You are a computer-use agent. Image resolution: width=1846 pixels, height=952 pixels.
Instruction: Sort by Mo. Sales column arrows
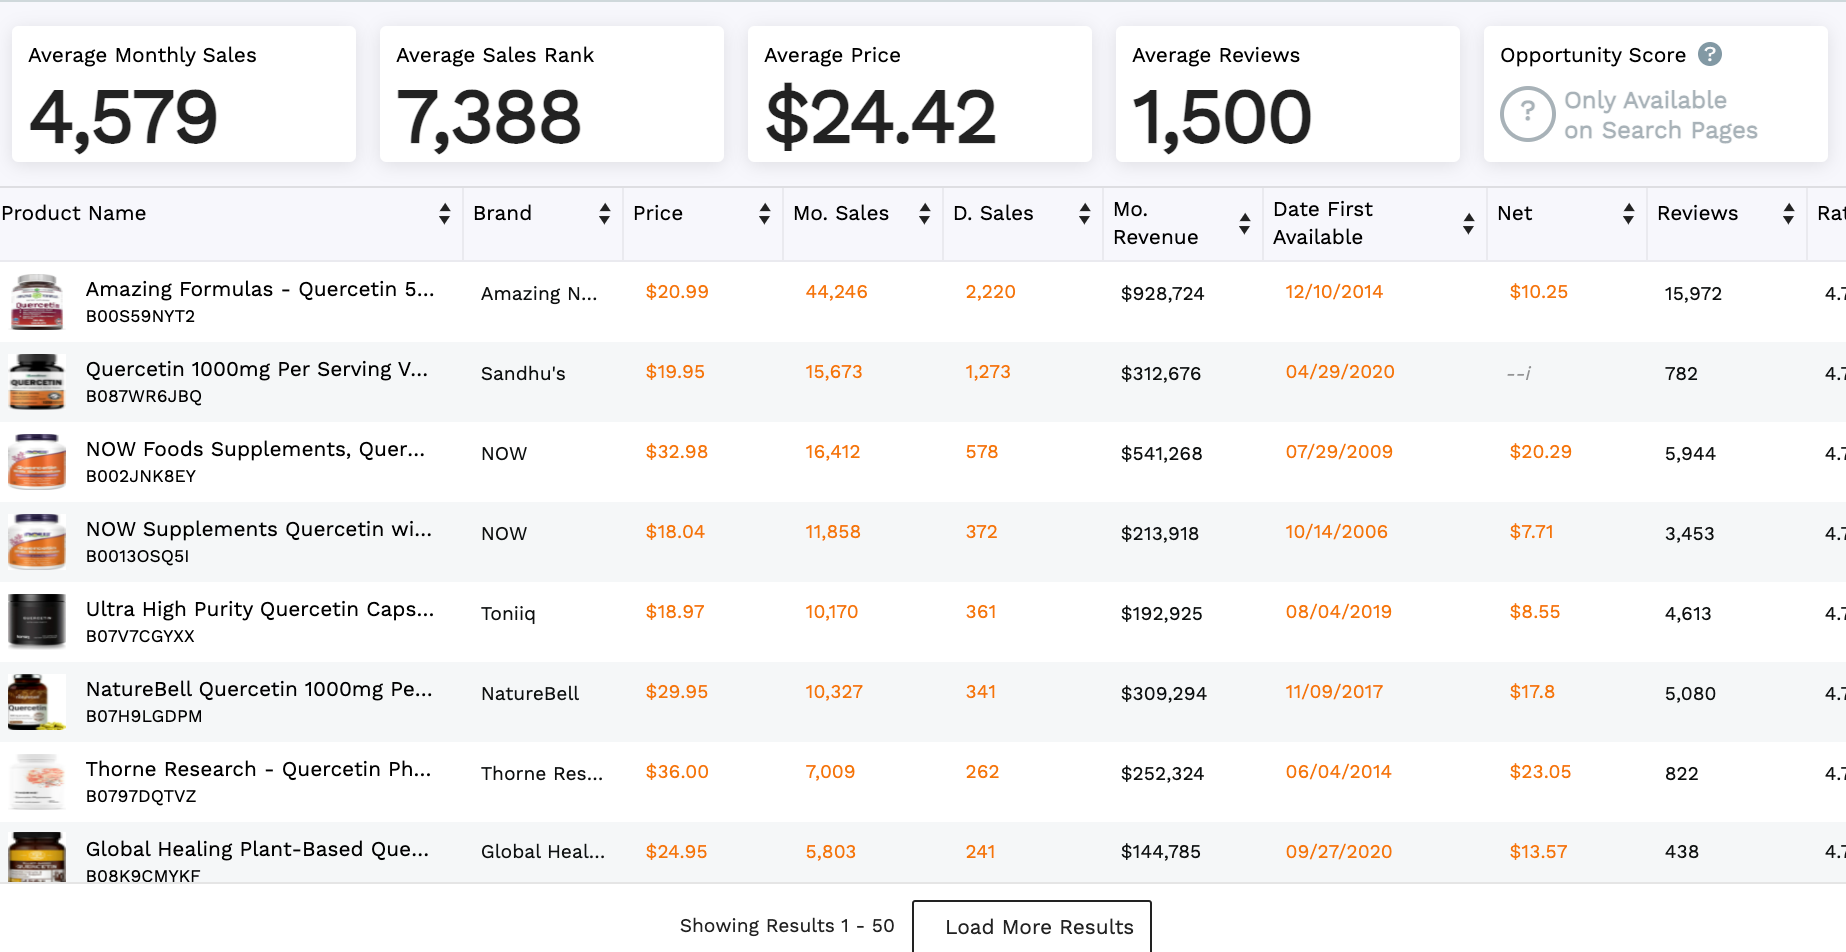tap(924, 213)
